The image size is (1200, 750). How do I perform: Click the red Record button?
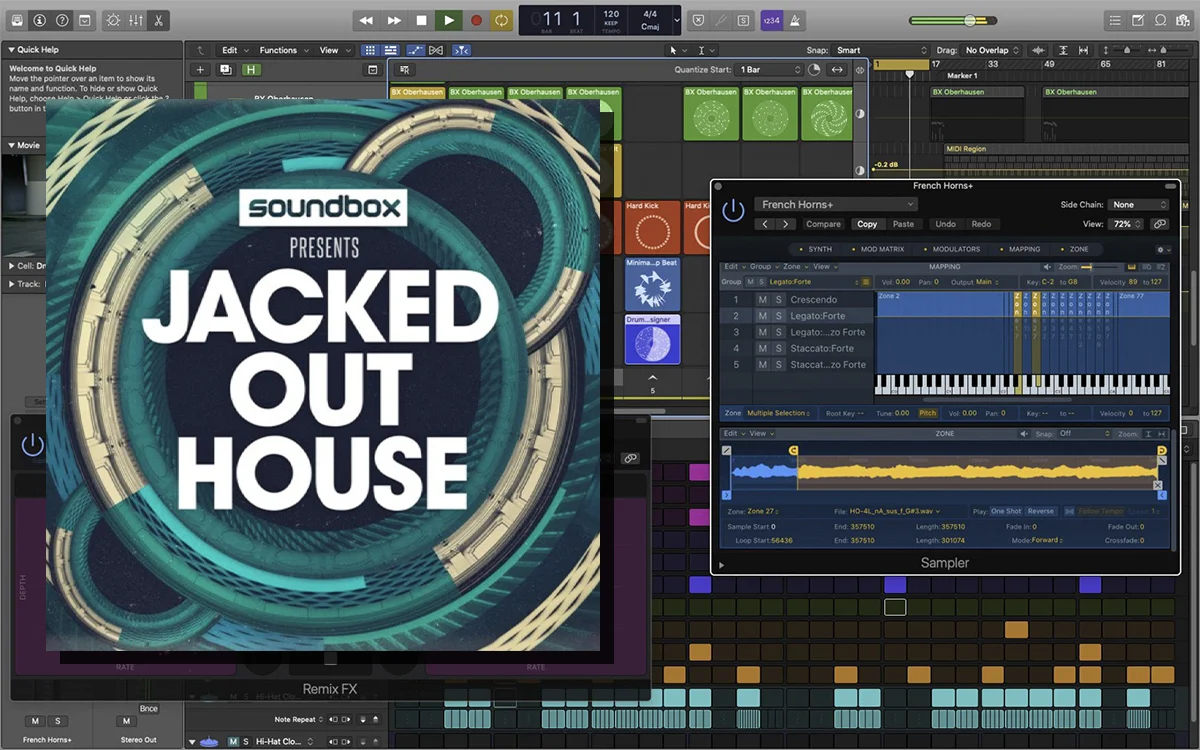coord(476,20)
